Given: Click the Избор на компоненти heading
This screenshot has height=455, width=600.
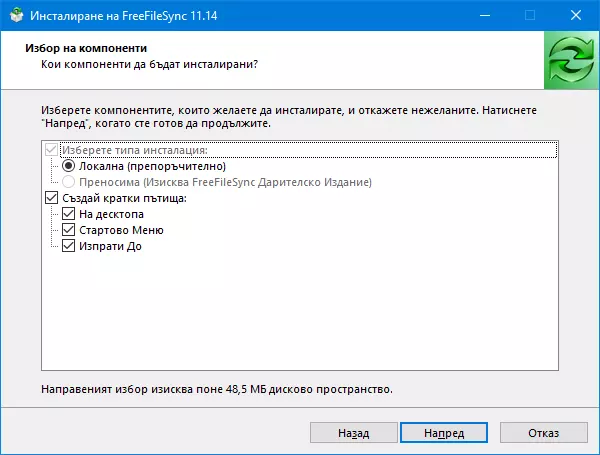Looking at the screenshot, I should 86,48.
